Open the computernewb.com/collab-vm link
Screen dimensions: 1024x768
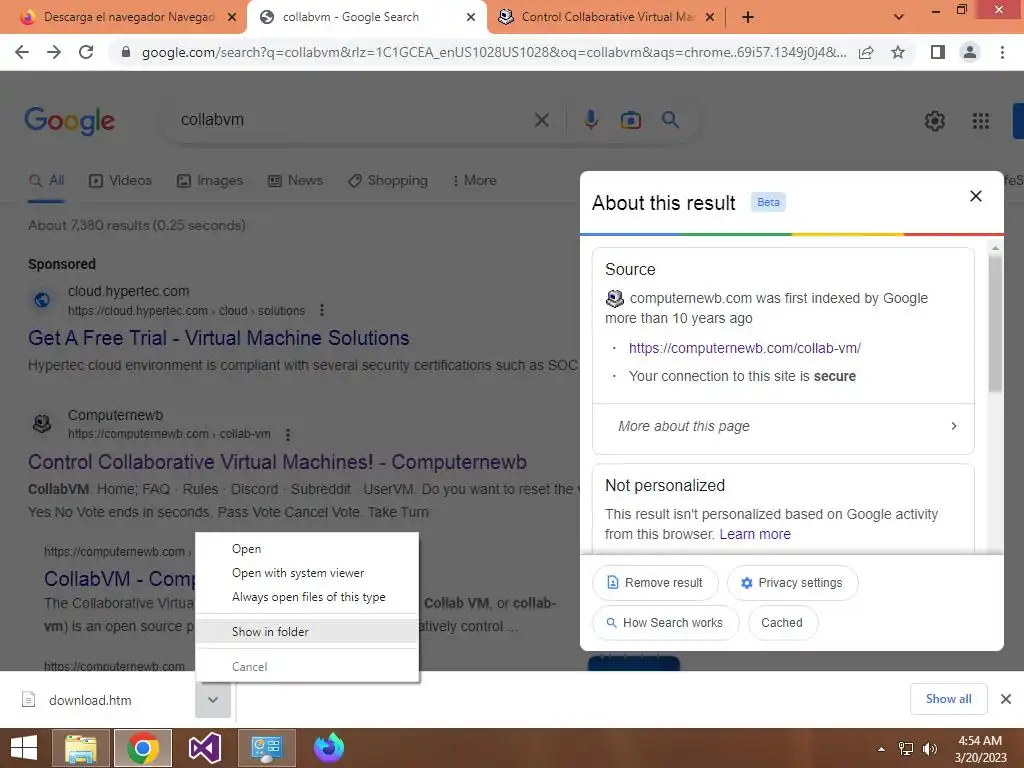point(744,348)
